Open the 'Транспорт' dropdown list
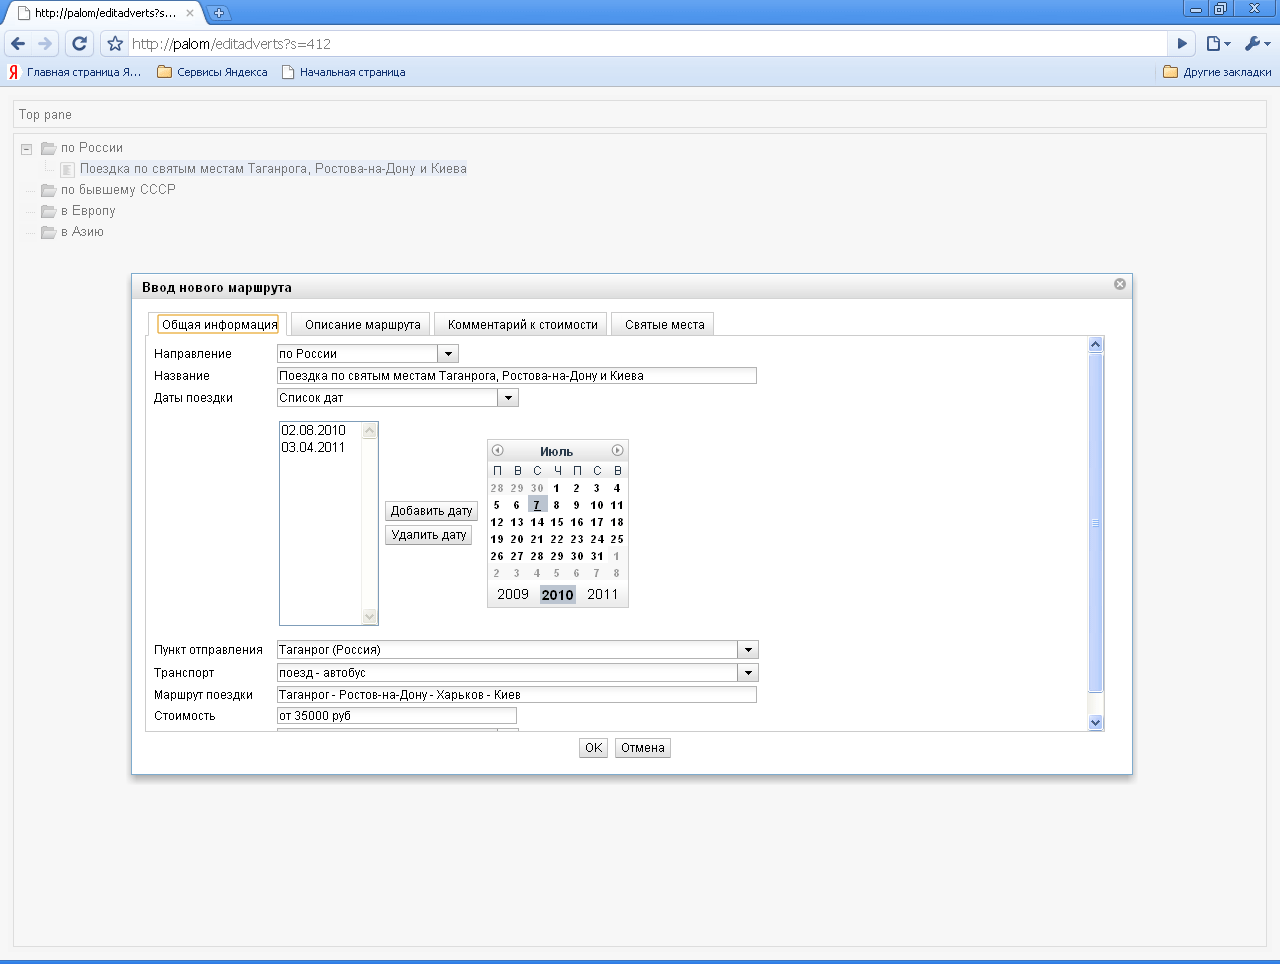Viewport: 1280px width, 964px height. [748, 673]
